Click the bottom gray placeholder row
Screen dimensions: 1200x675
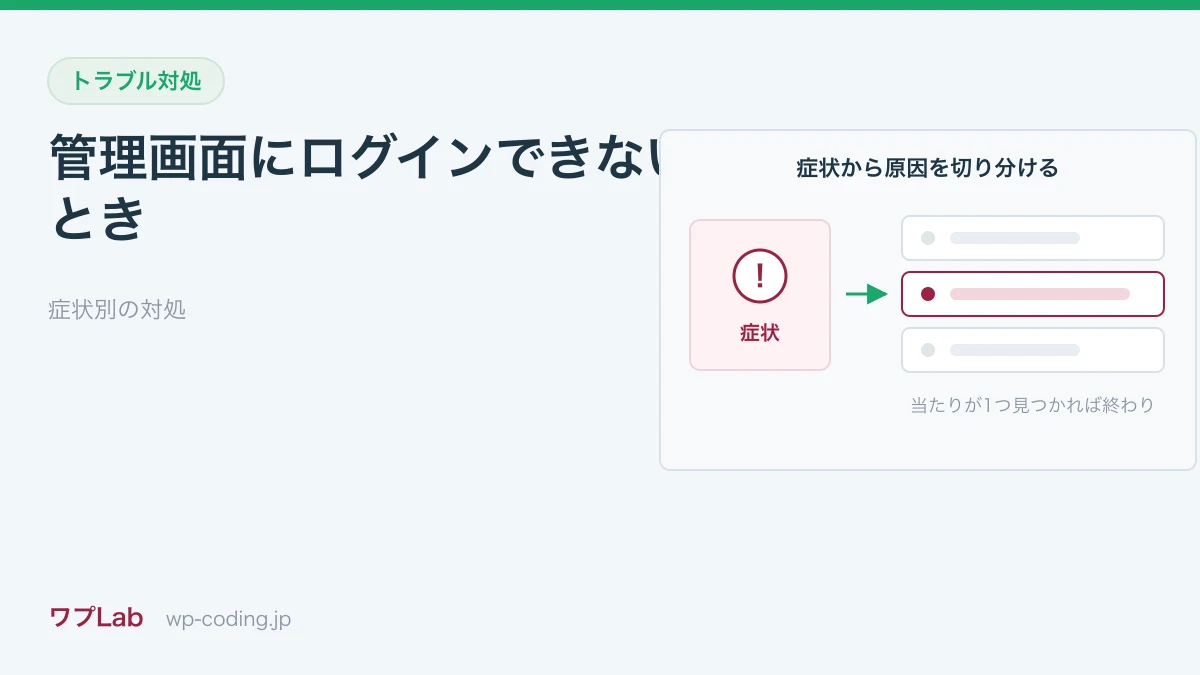pos(1033,350)
